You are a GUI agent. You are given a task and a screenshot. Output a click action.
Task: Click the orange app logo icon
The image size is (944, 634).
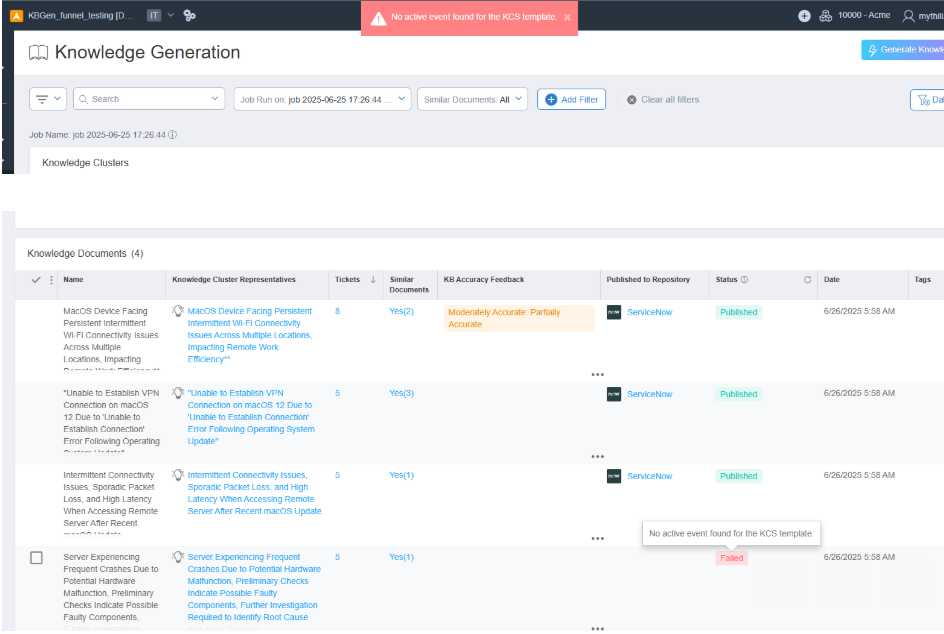(x=17, y=16)
